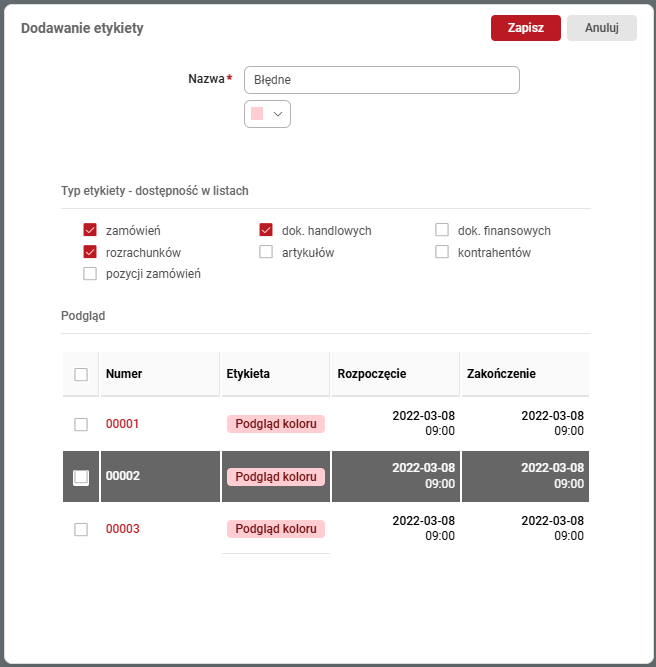Select the row 00002 checkbox

point(81,477)
